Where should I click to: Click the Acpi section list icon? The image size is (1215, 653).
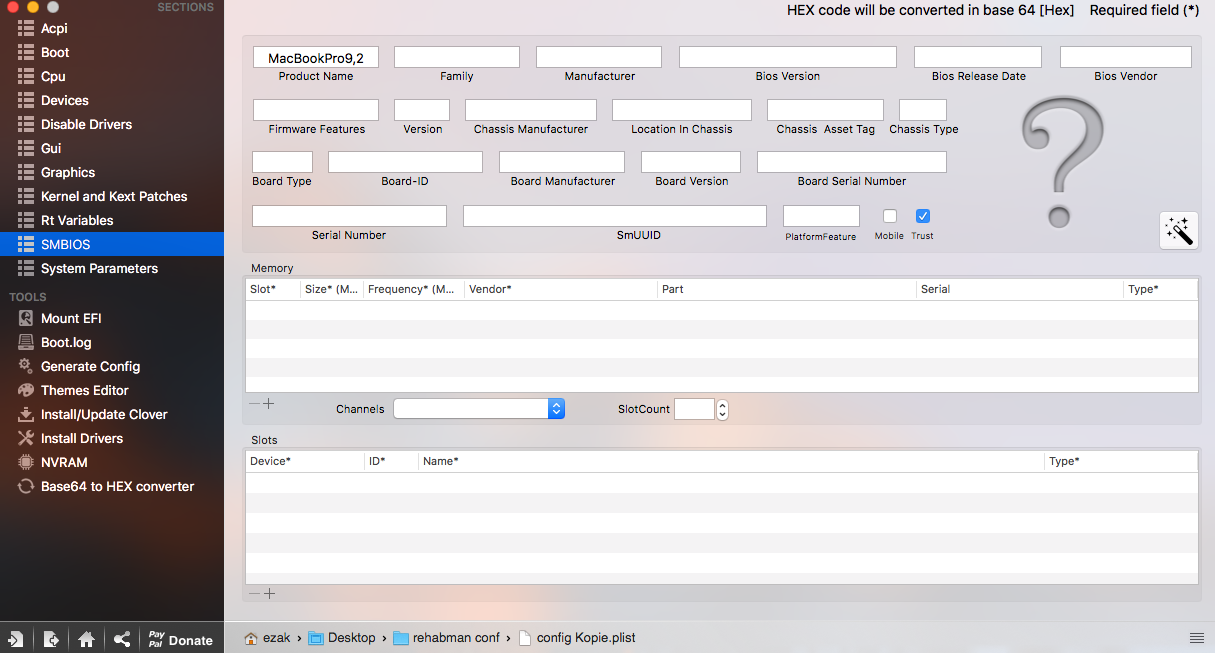(26, 28)
